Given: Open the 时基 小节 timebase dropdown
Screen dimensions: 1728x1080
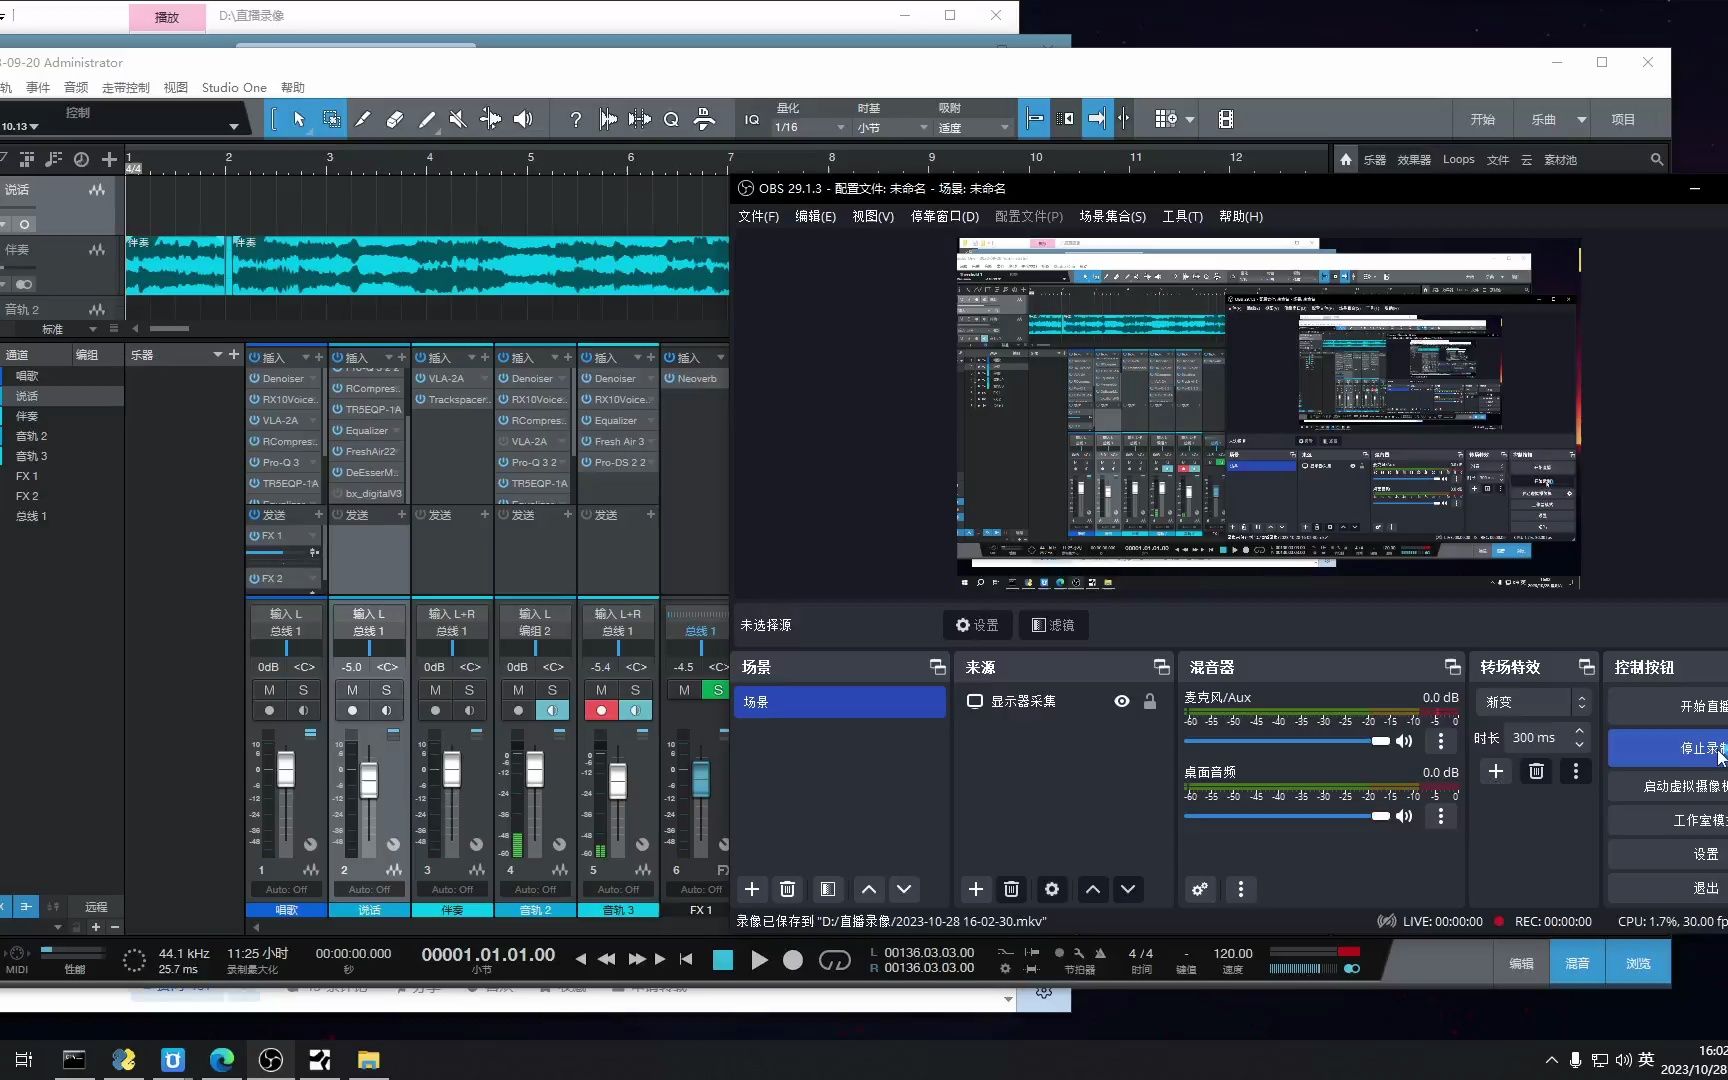Looking at the screenshot, I should (x=892, y=127).
